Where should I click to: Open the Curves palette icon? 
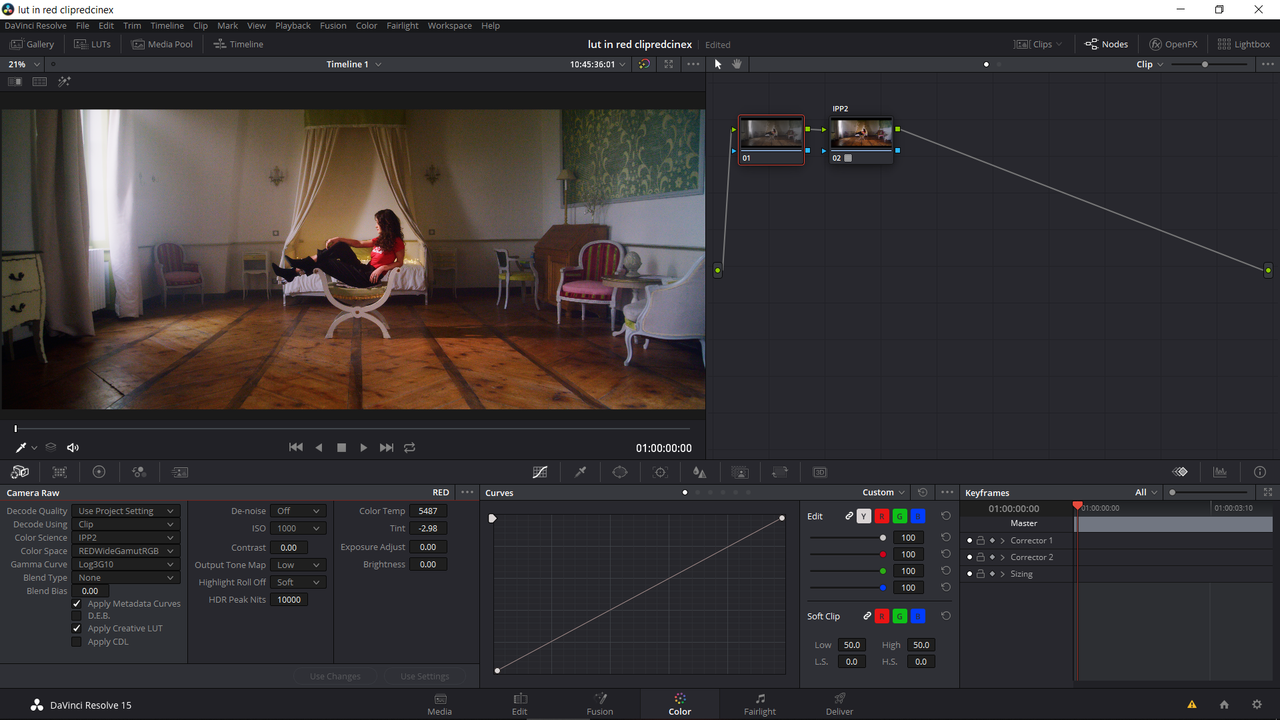(x=540, y=472)
